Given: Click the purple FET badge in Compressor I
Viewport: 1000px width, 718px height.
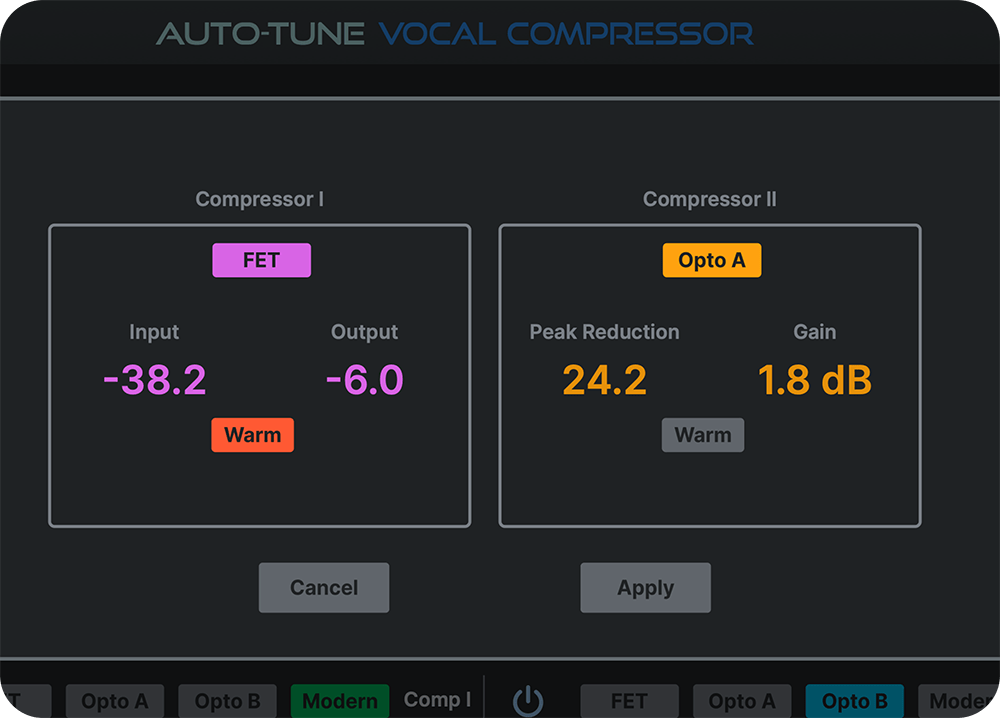Looking at the screenshot, I should click(261, 260).
